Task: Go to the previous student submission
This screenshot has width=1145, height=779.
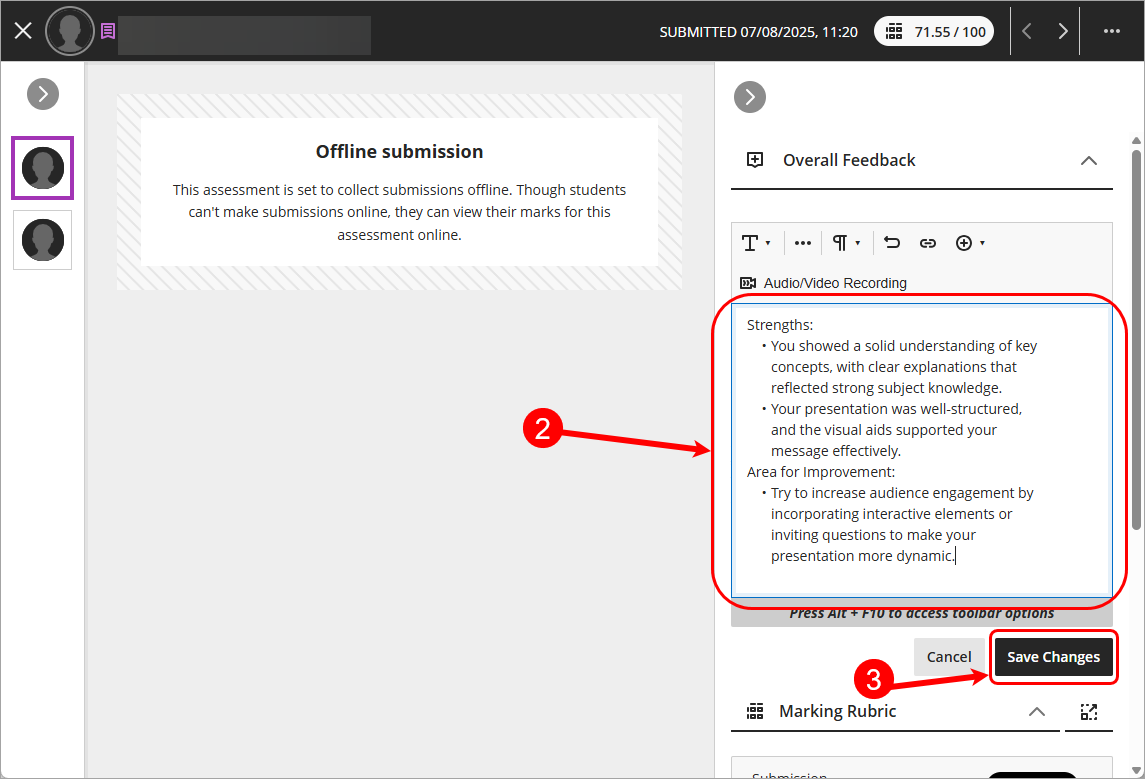Action: coord(1027,31)
